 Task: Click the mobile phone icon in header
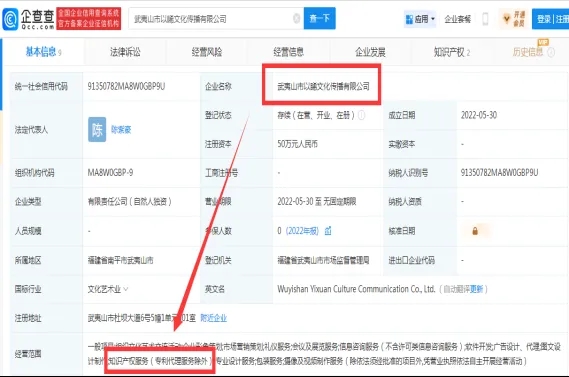pos(485,19)
